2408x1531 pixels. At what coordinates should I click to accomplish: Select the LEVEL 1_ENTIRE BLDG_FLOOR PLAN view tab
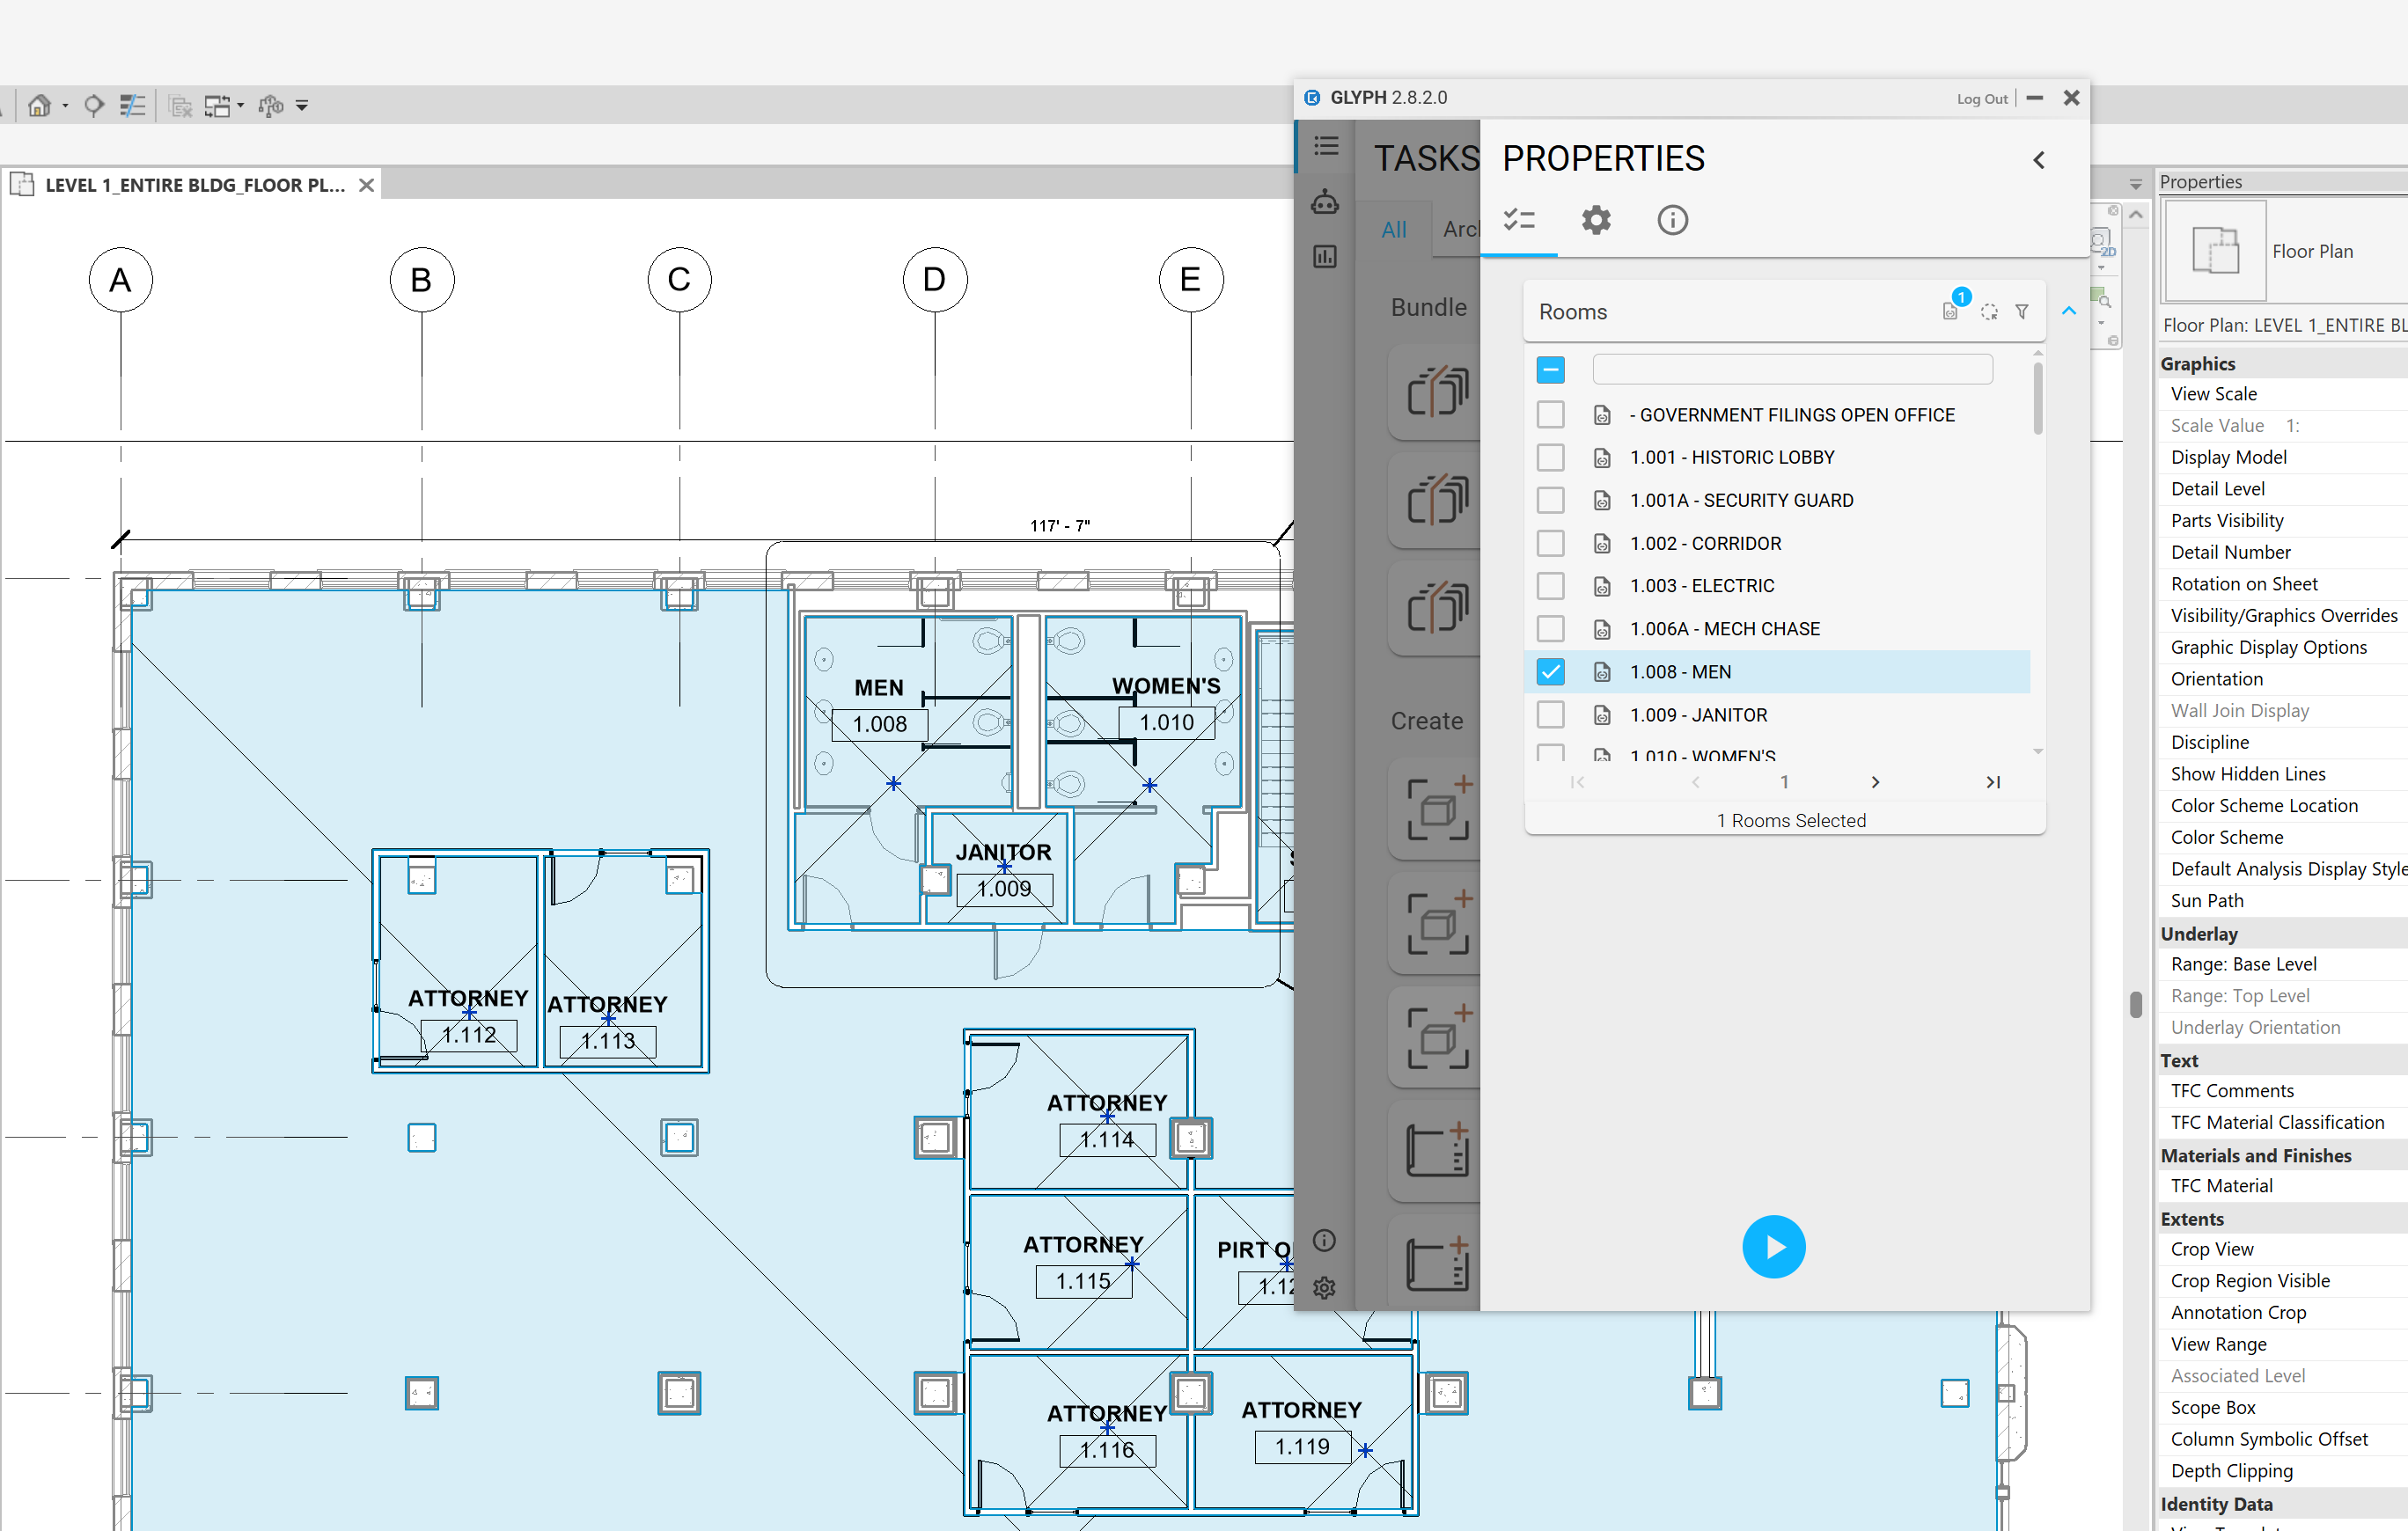194,185
